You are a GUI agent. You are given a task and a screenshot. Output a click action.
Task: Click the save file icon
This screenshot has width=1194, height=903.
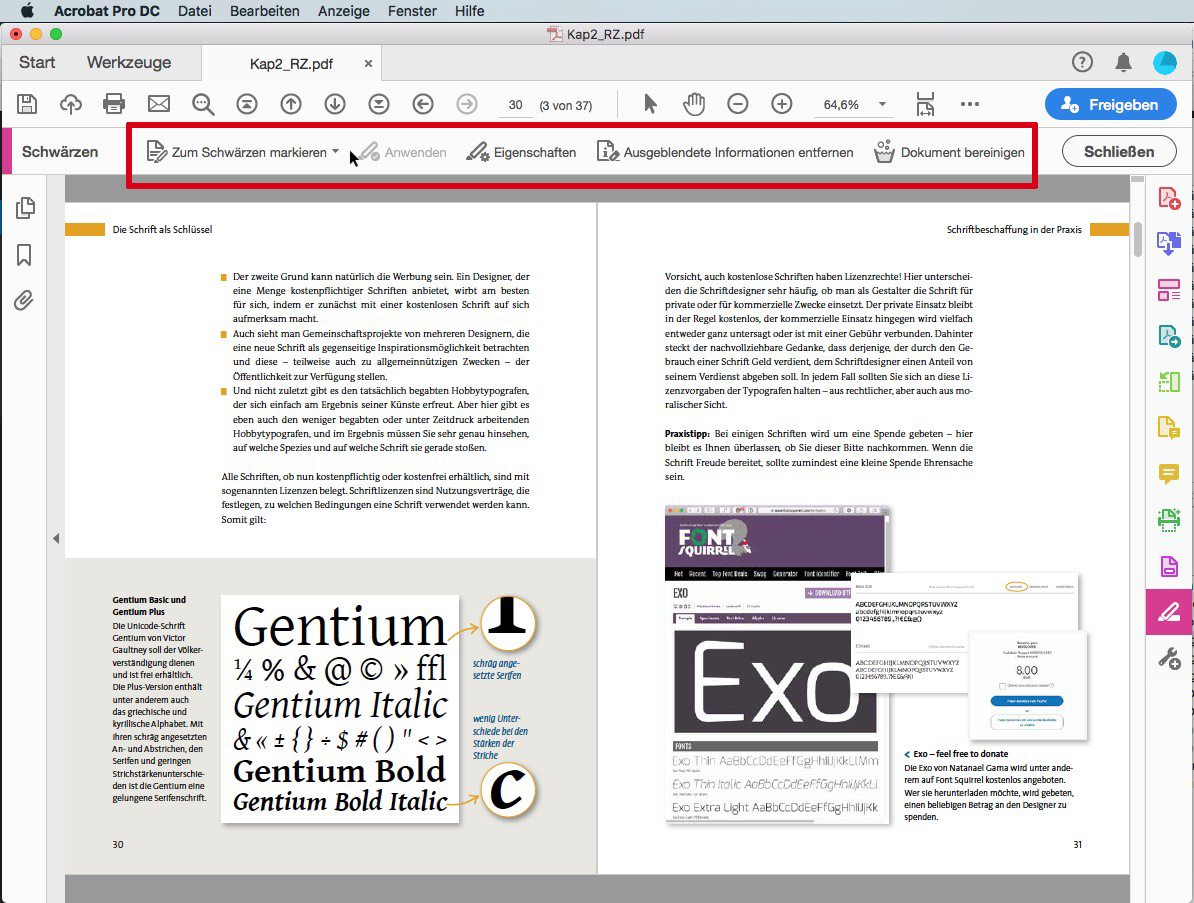(x=27, y=104)
